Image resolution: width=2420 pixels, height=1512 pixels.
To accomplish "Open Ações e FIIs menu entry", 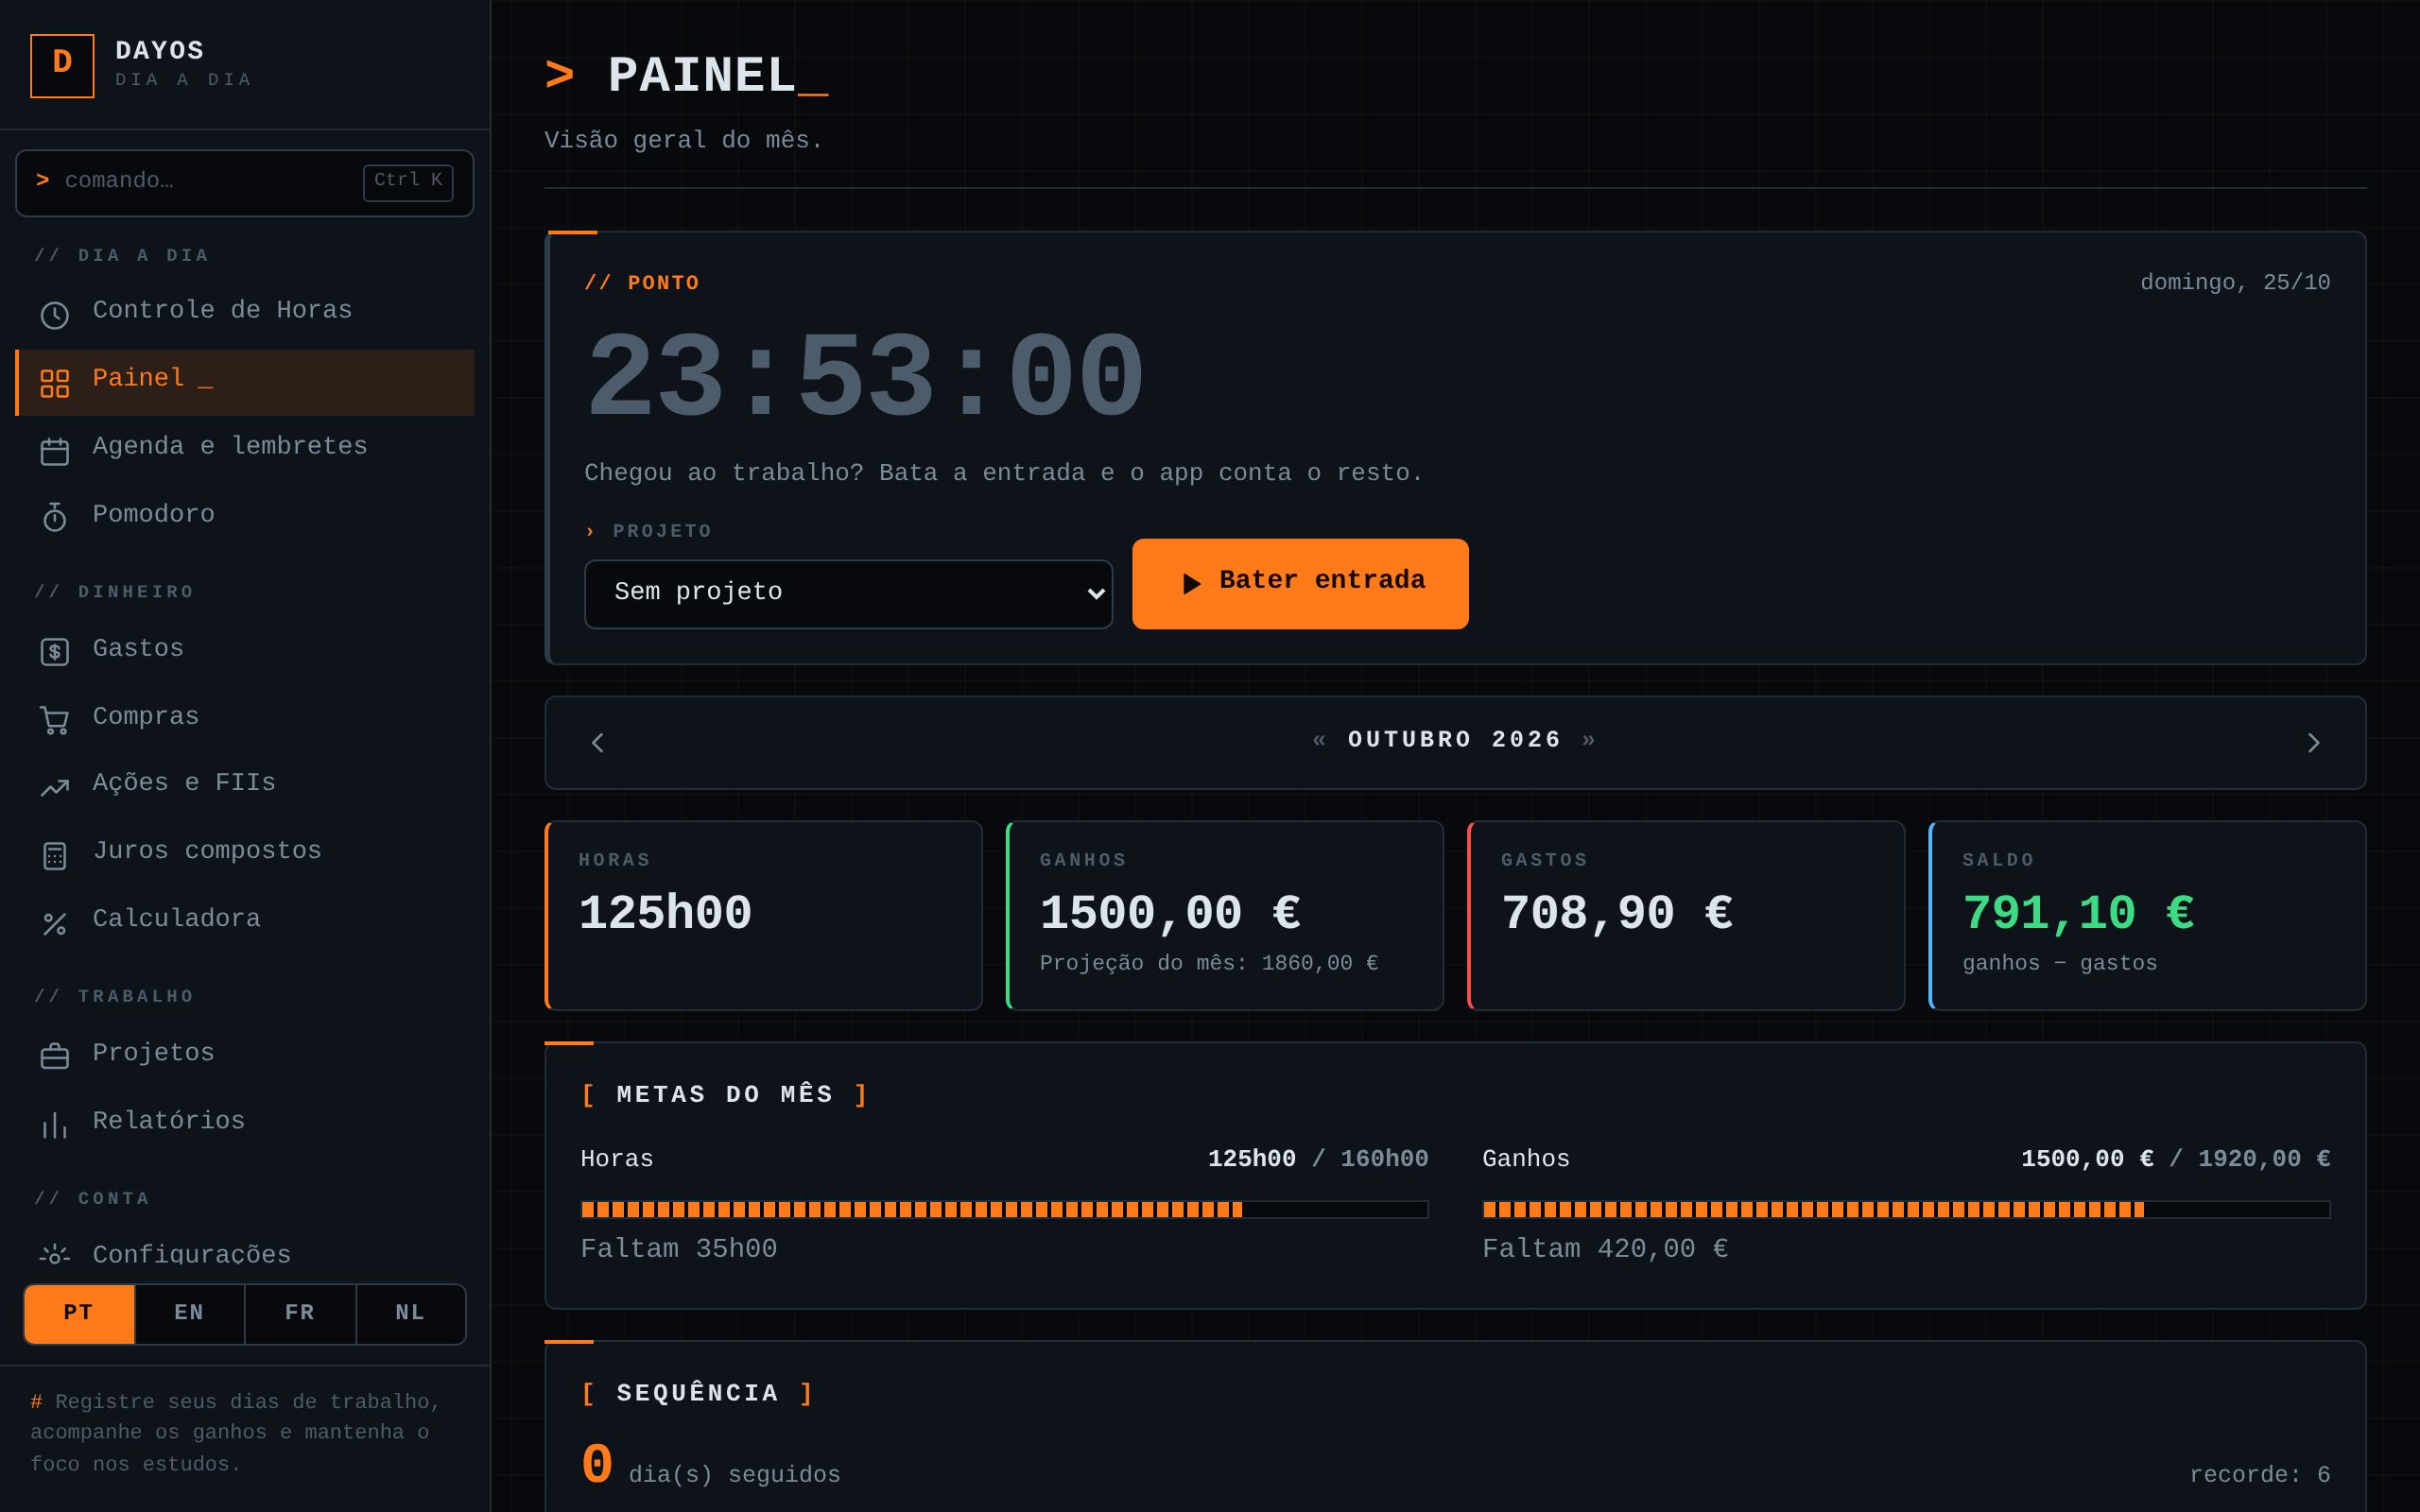I will pyautogui.click(x=245, y=786).
